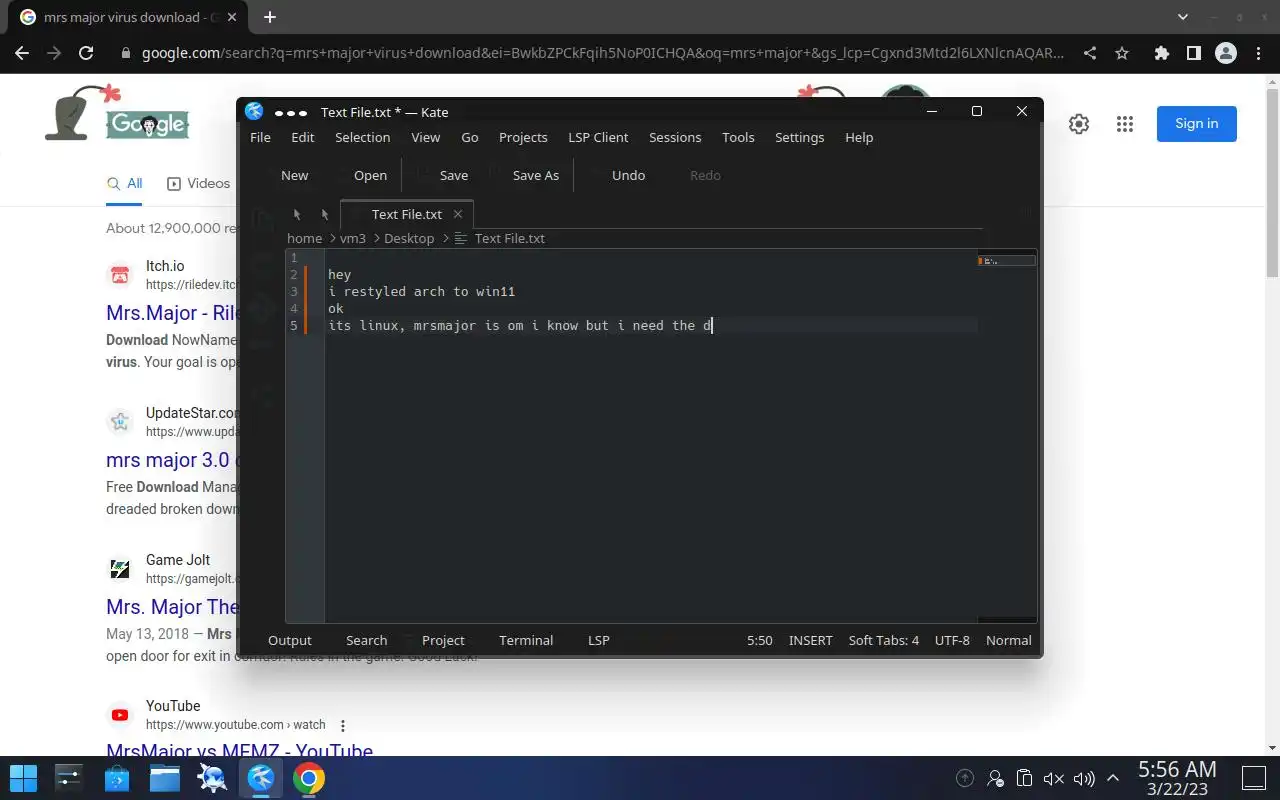Click Open in Kate toolbar
Image resolution: width=1280 pixels, height=800 pixels.
[370, 175]
